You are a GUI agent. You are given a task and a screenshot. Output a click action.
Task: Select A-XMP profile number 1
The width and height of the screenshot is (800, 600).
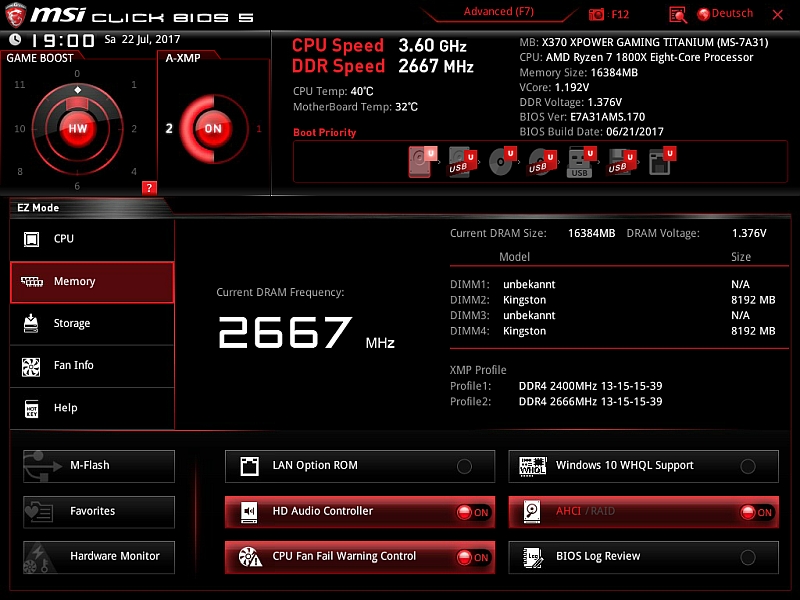pos(259,129)
